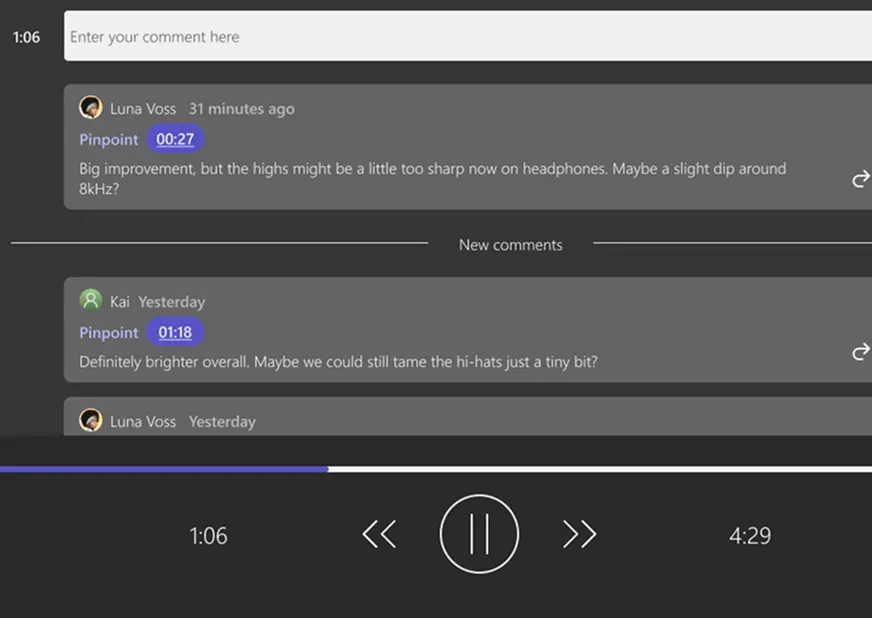Click the New comments divider label
Image resolution: width=872 pixels, height=618 pixels.
(510, 245)
